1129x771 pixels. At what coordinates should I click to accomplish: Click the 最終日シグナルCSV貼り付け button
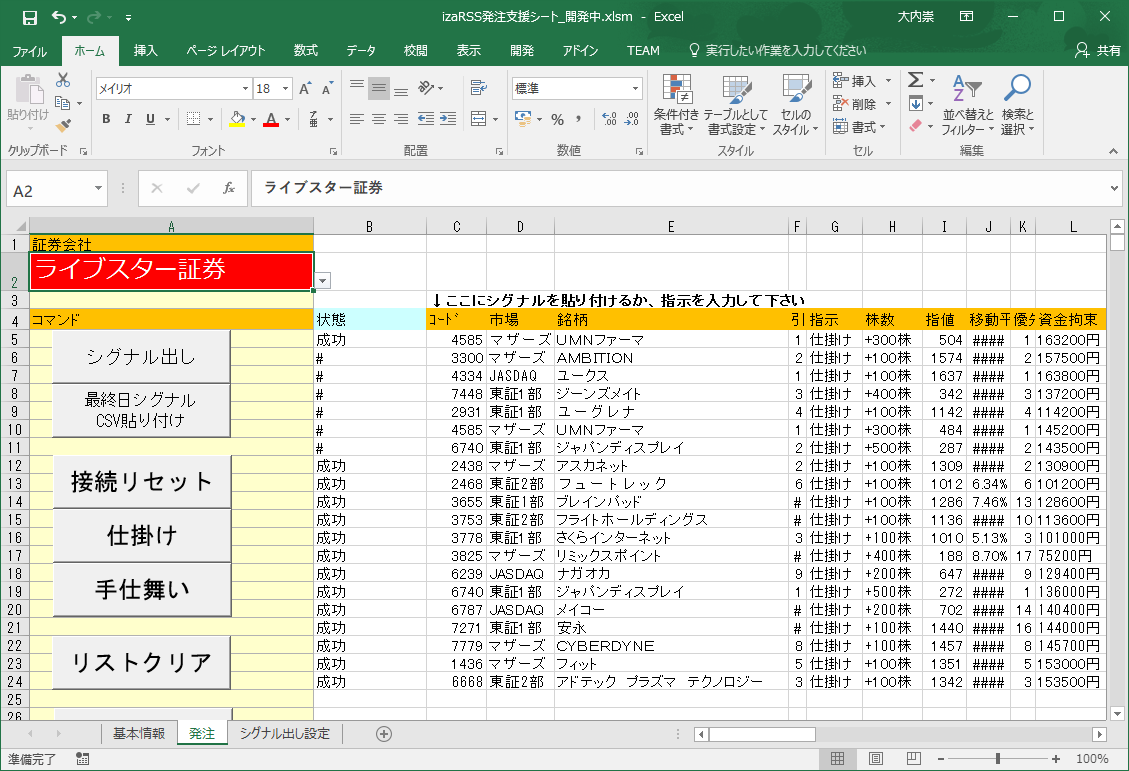tap(141, 410)
